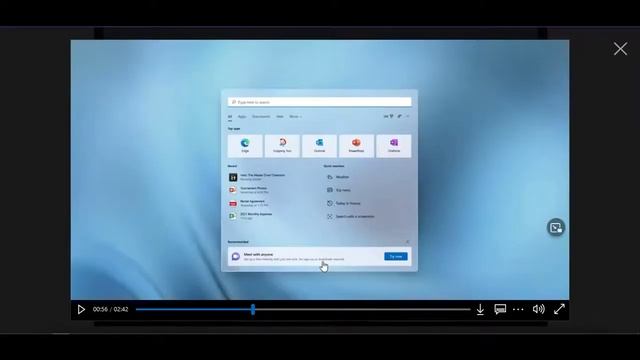Click the search box in the search panel
This screenshot has height=360, width=640.
pyautogui.click(x=319, y=102)
